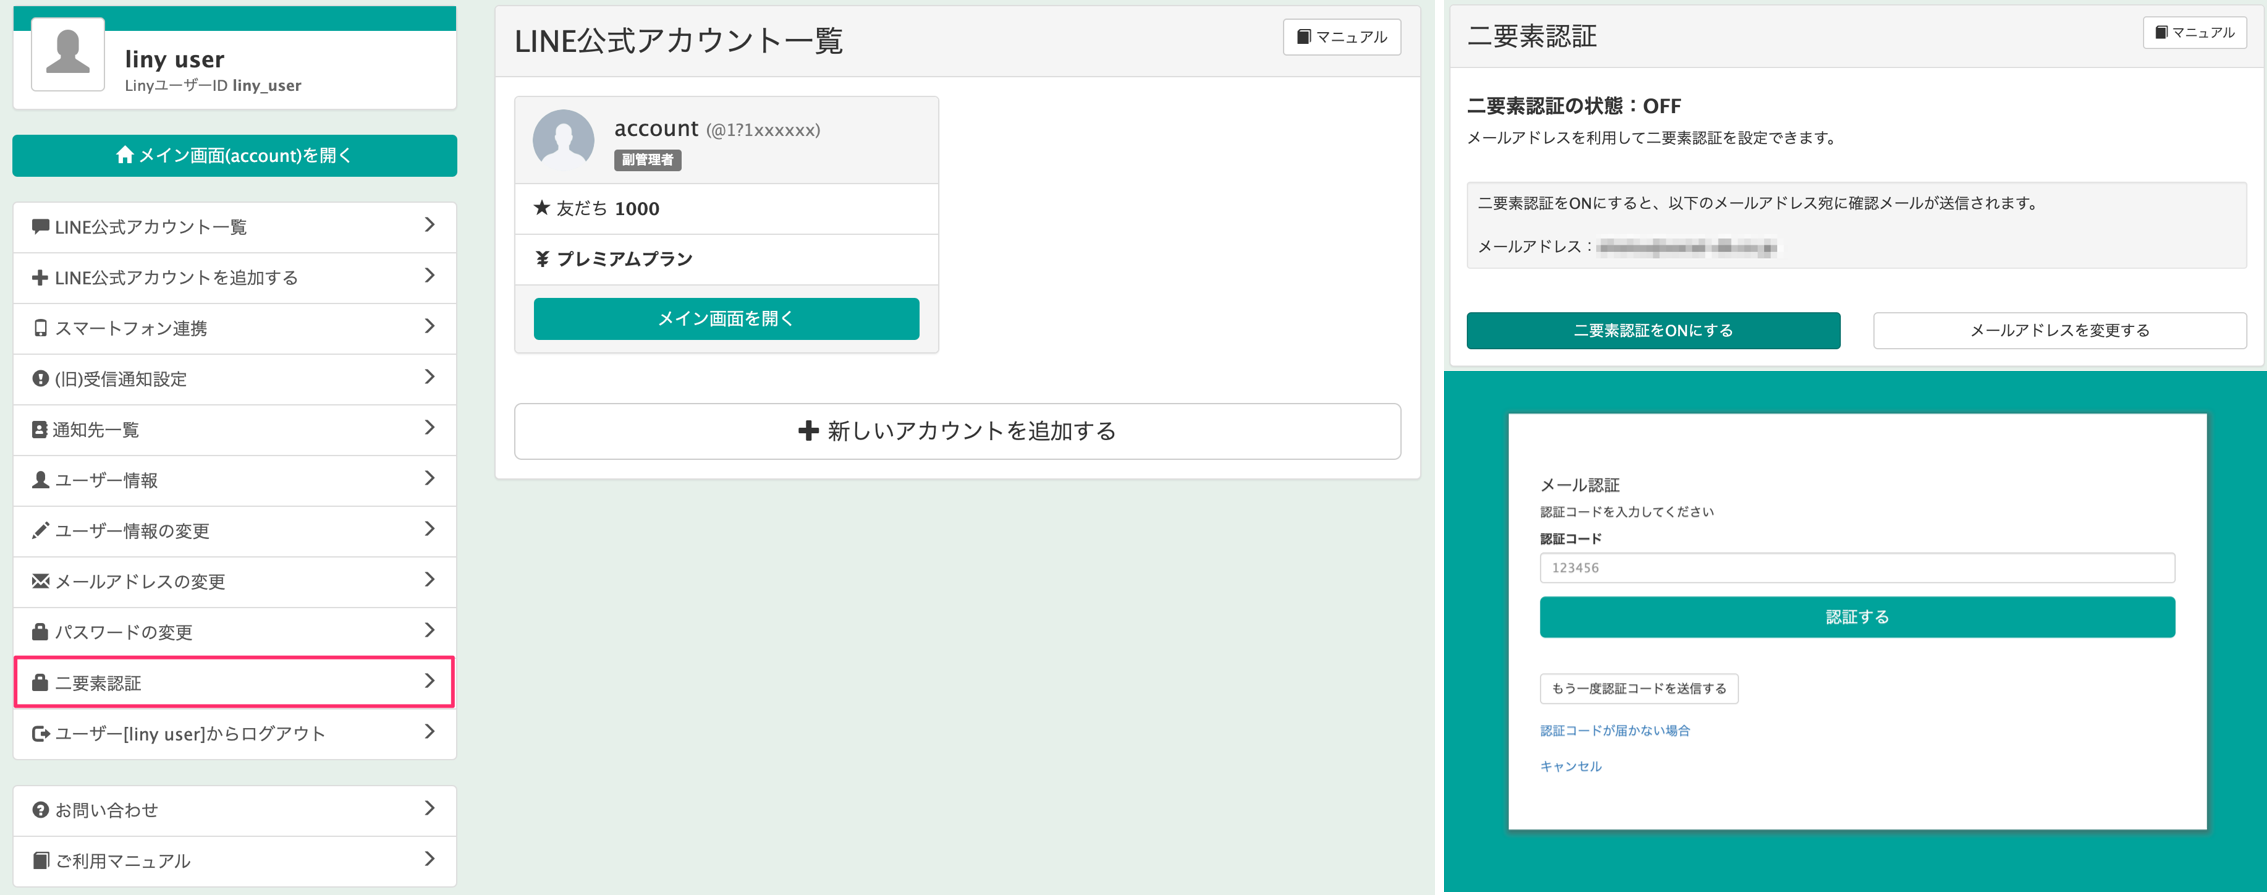Click the キャンセル link
Image resolution: width=2267 pixels, height=895 pixels.
coord(1570,766)
